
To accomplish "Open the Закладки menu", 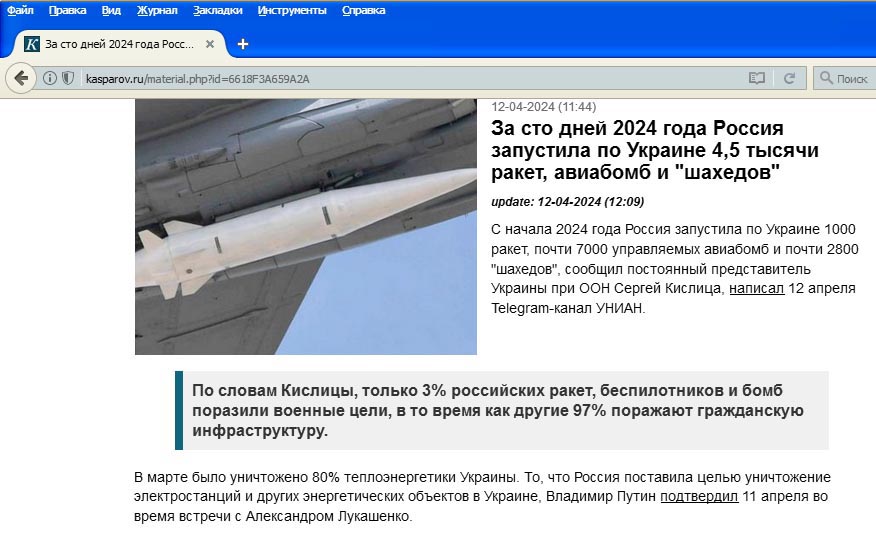I will 218,10.
